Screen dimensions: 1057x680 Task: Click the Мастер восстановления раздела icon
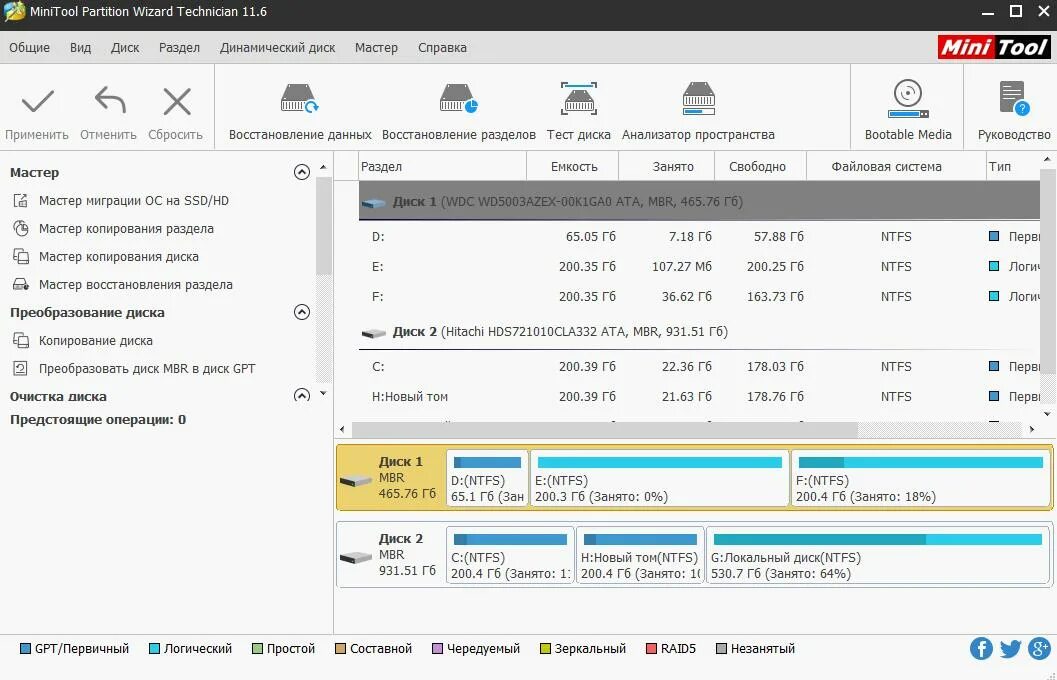21,284
